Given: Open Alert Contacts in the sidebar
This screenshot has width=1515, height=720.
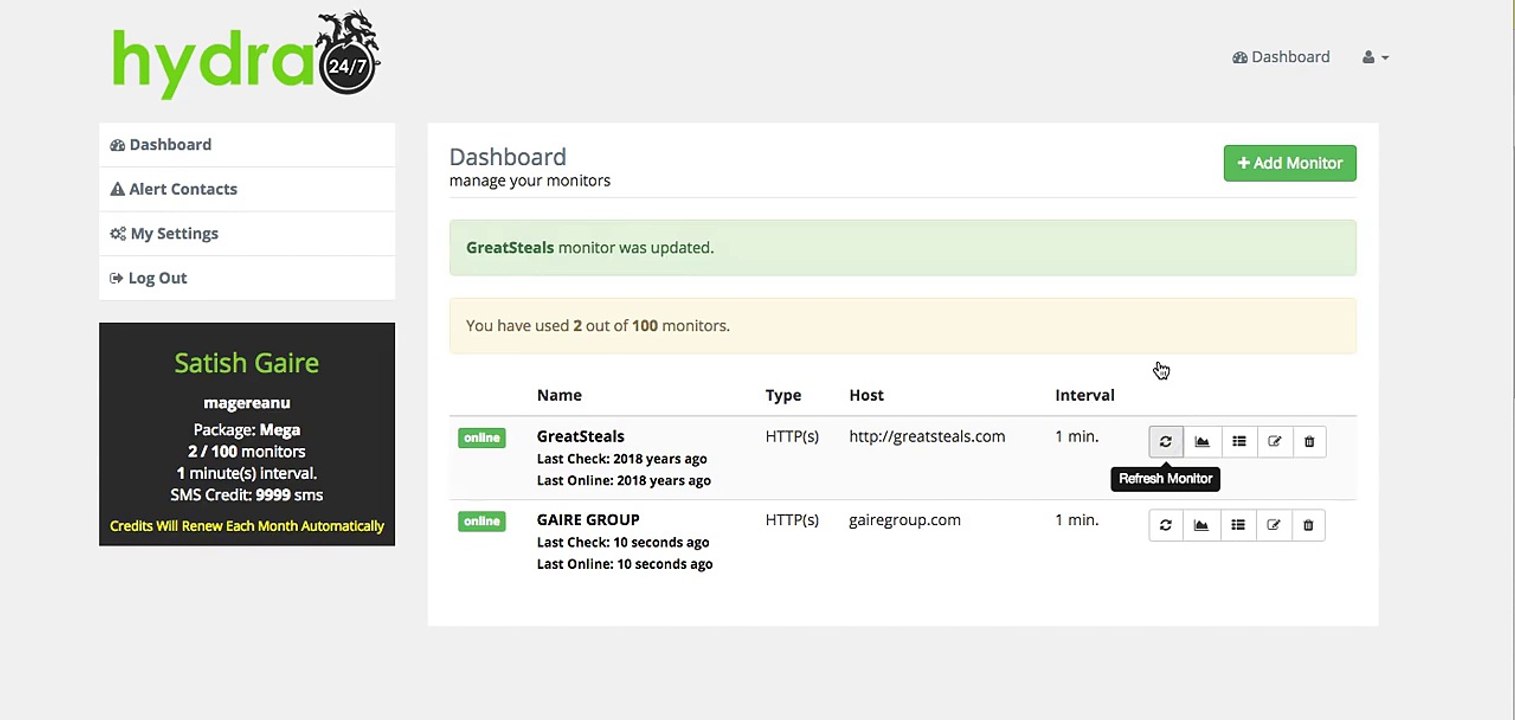Looking at the screenshot, I should 247,189.
